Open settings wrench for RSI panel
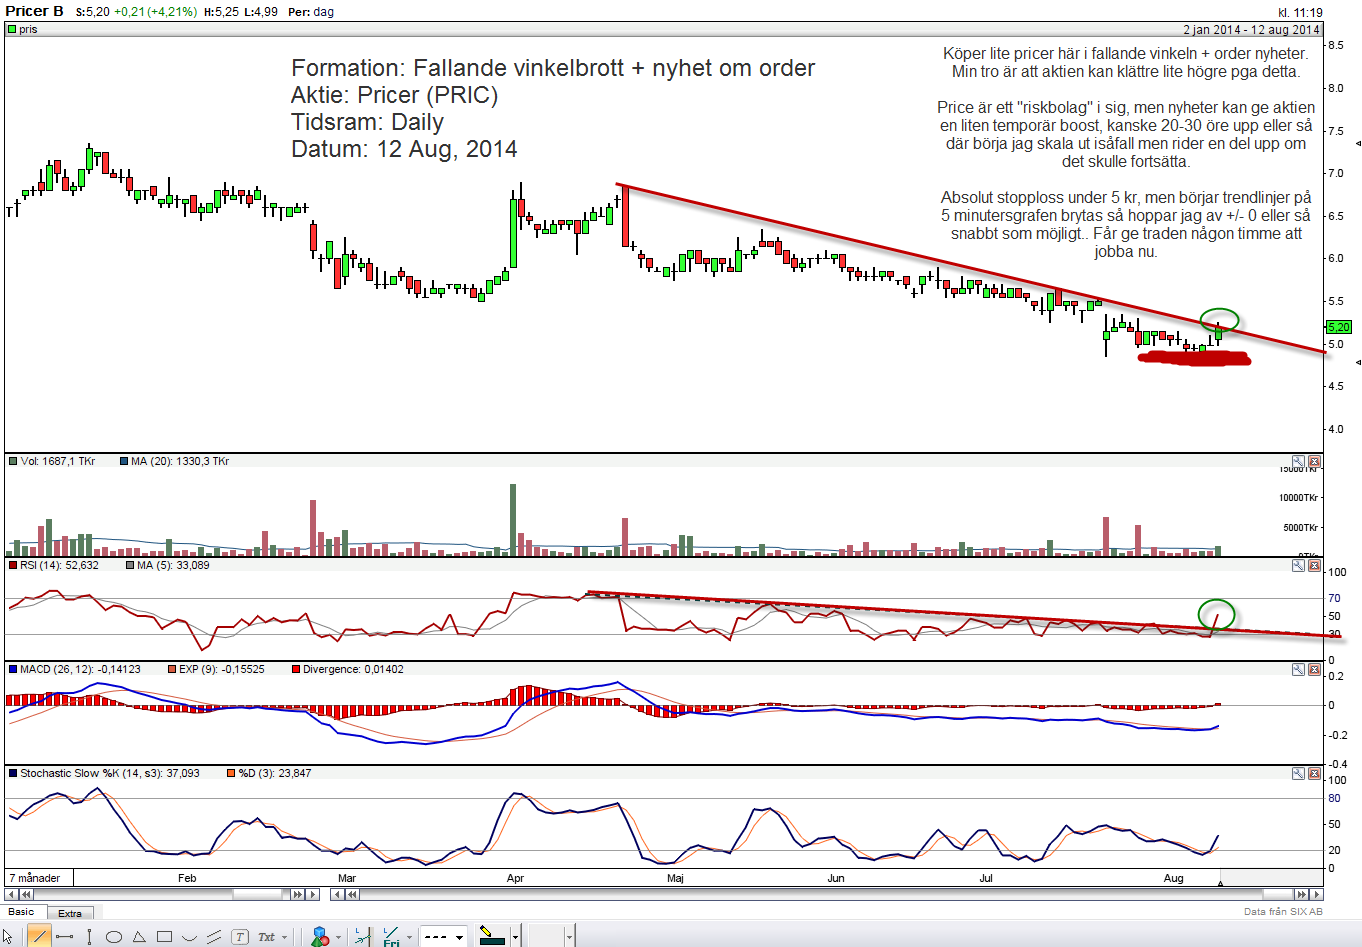 [1298, 566]
